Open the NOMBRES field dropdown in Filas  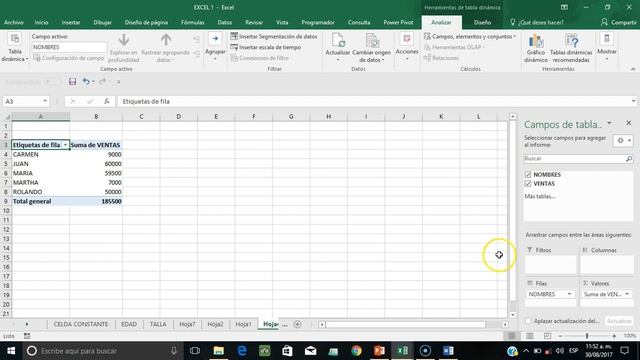[x=569, y=294]
